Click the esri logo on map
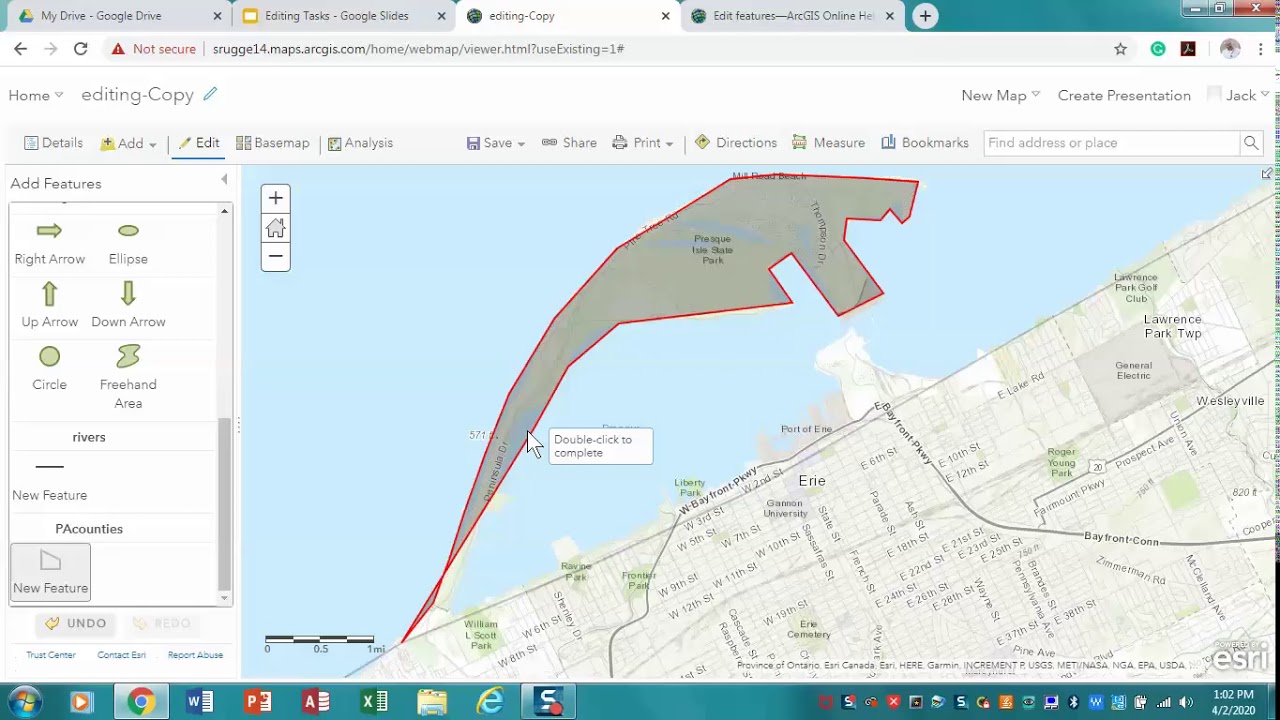The image size is (1280, 720). [1240, 656]
